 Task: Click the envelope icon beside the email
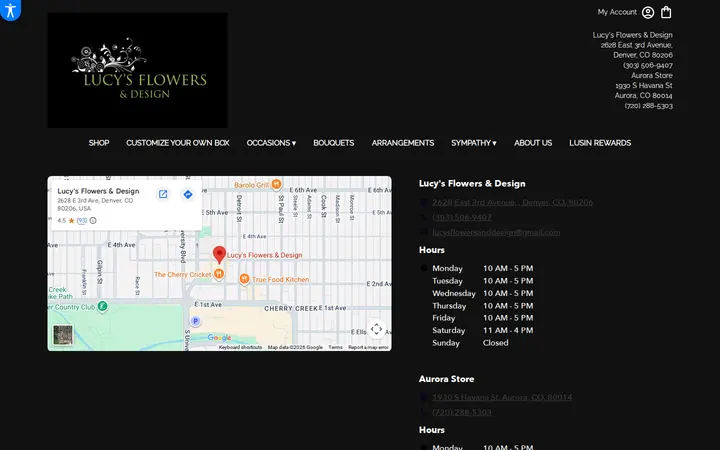point(423,232)
